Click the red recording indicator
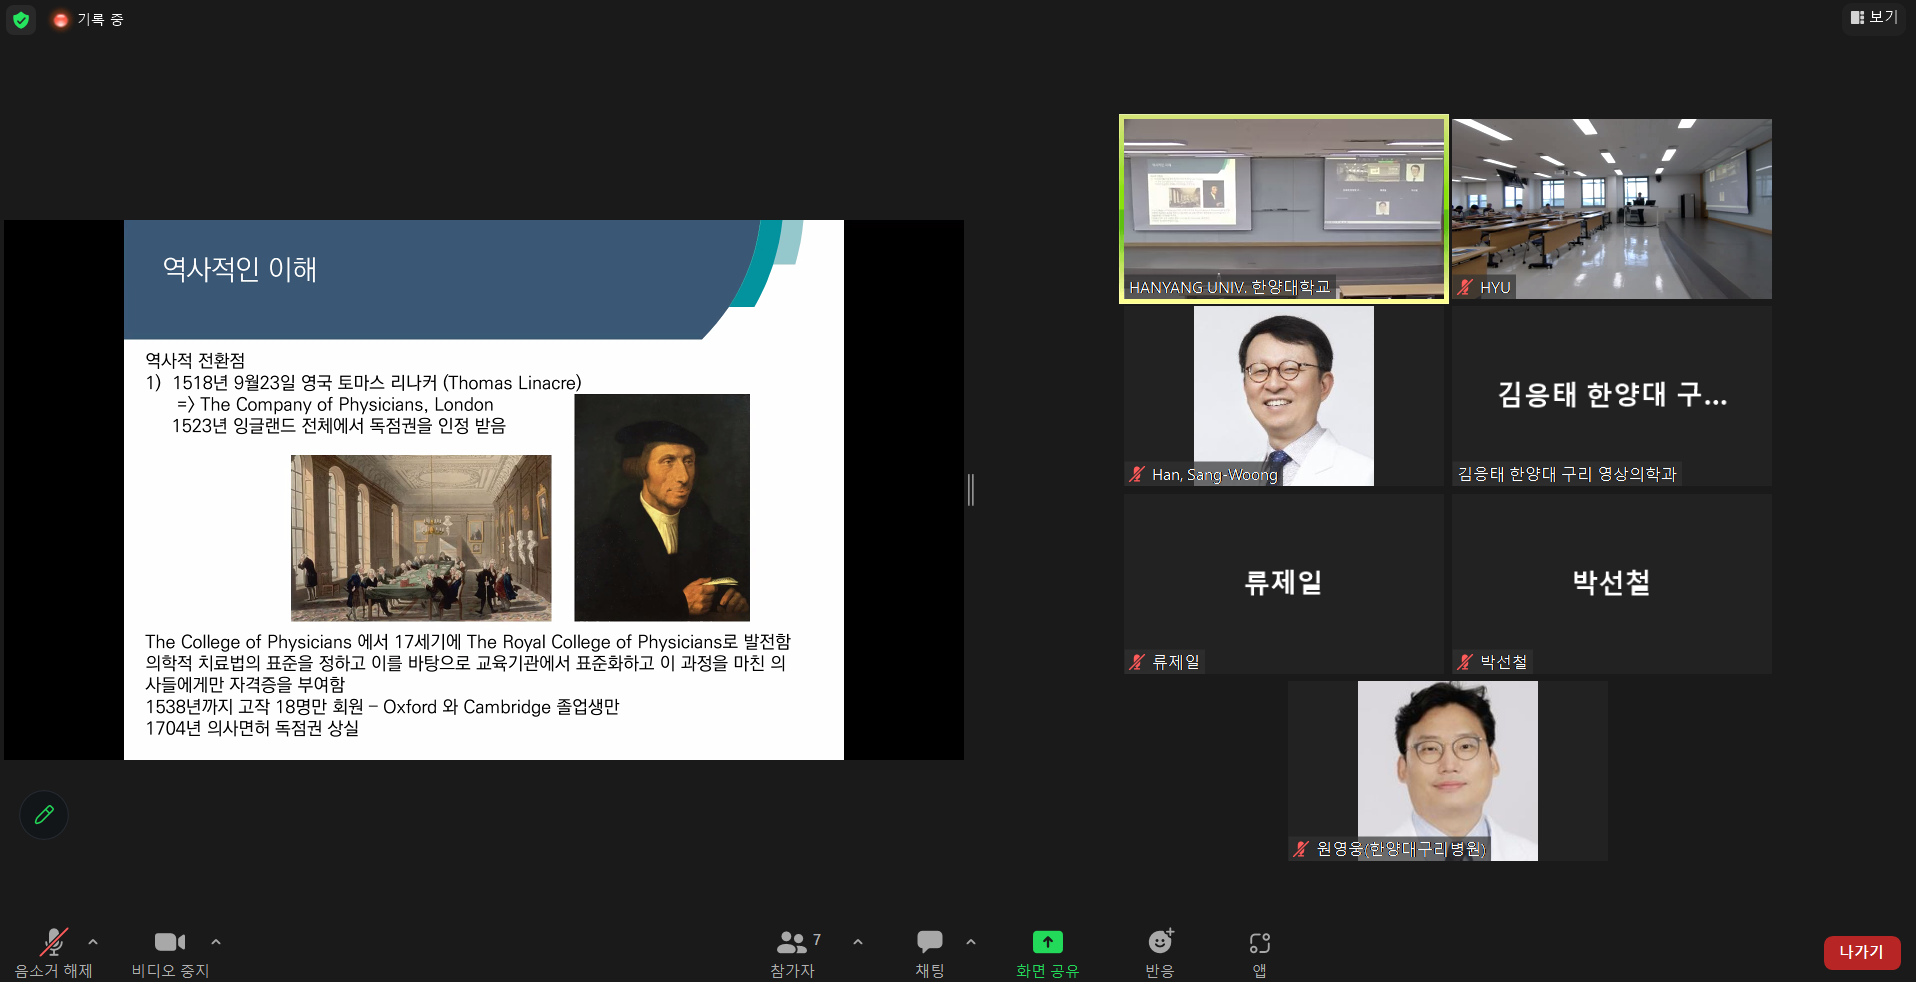 coord(61,20)
